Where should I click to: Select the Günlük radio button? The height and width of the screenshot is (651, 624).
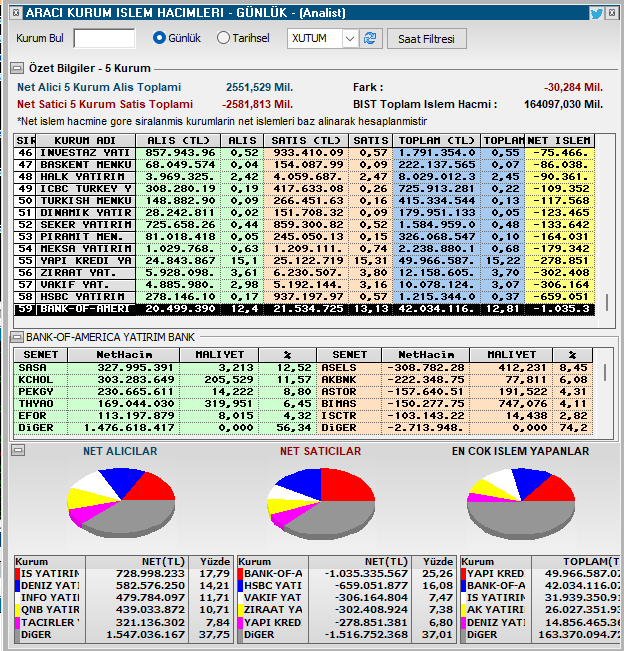click(159, 38)
